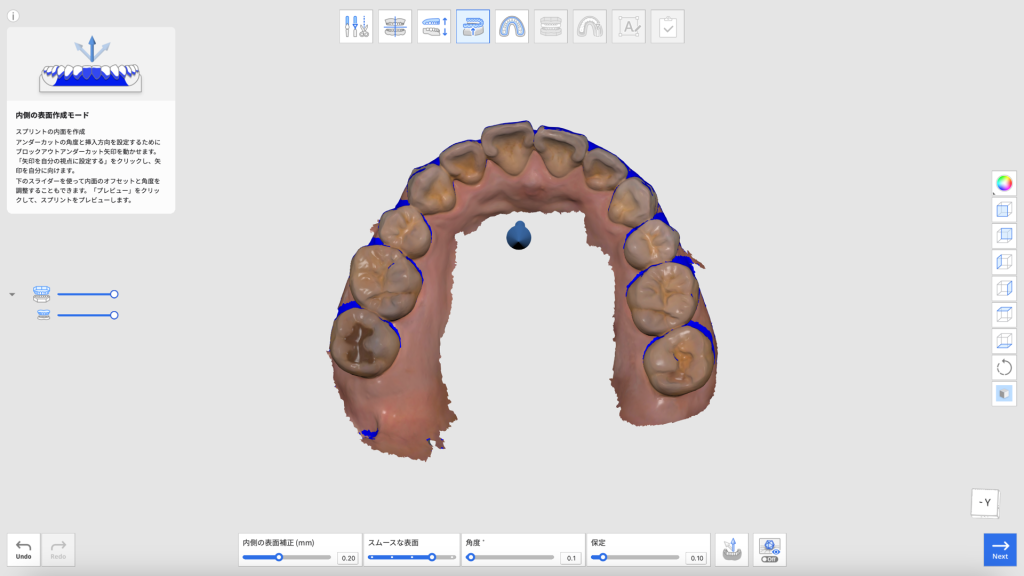
Task: Toggle the undercut visualization button near the sliders
Action: coord(731,549)
